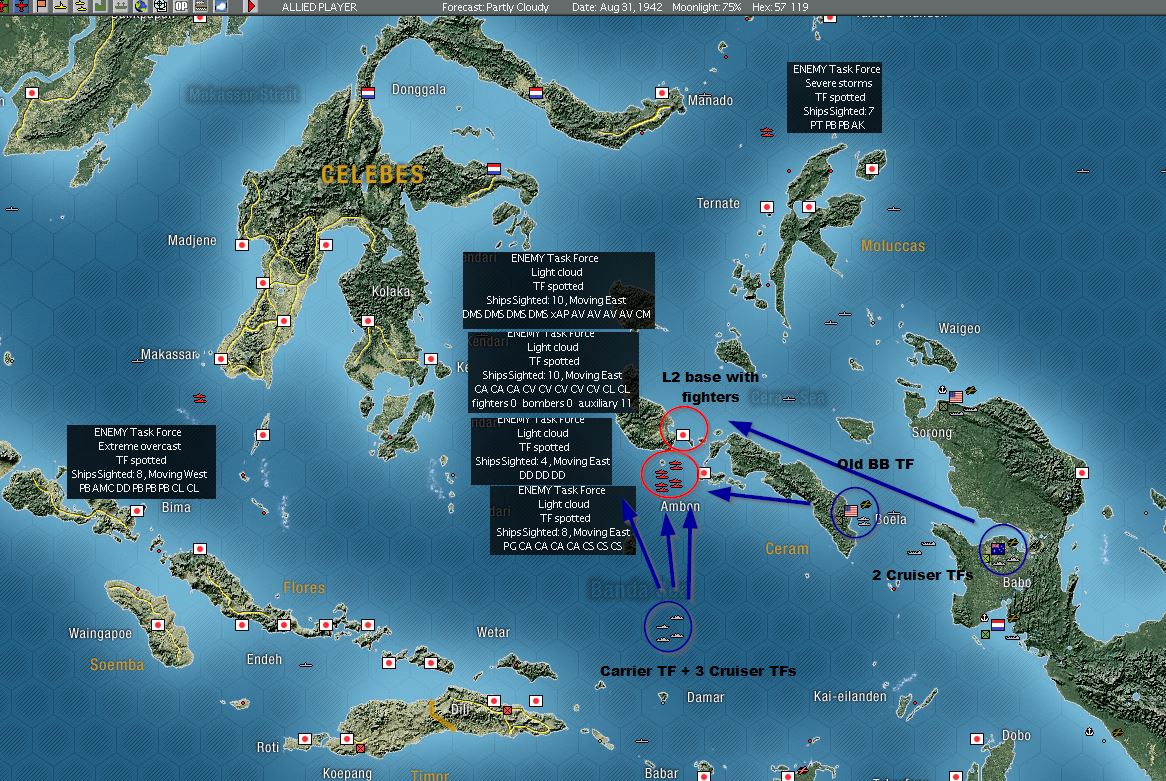Select the Japanese base at Koepang
Screen dimensions: 1166x781
click(347, 739)
